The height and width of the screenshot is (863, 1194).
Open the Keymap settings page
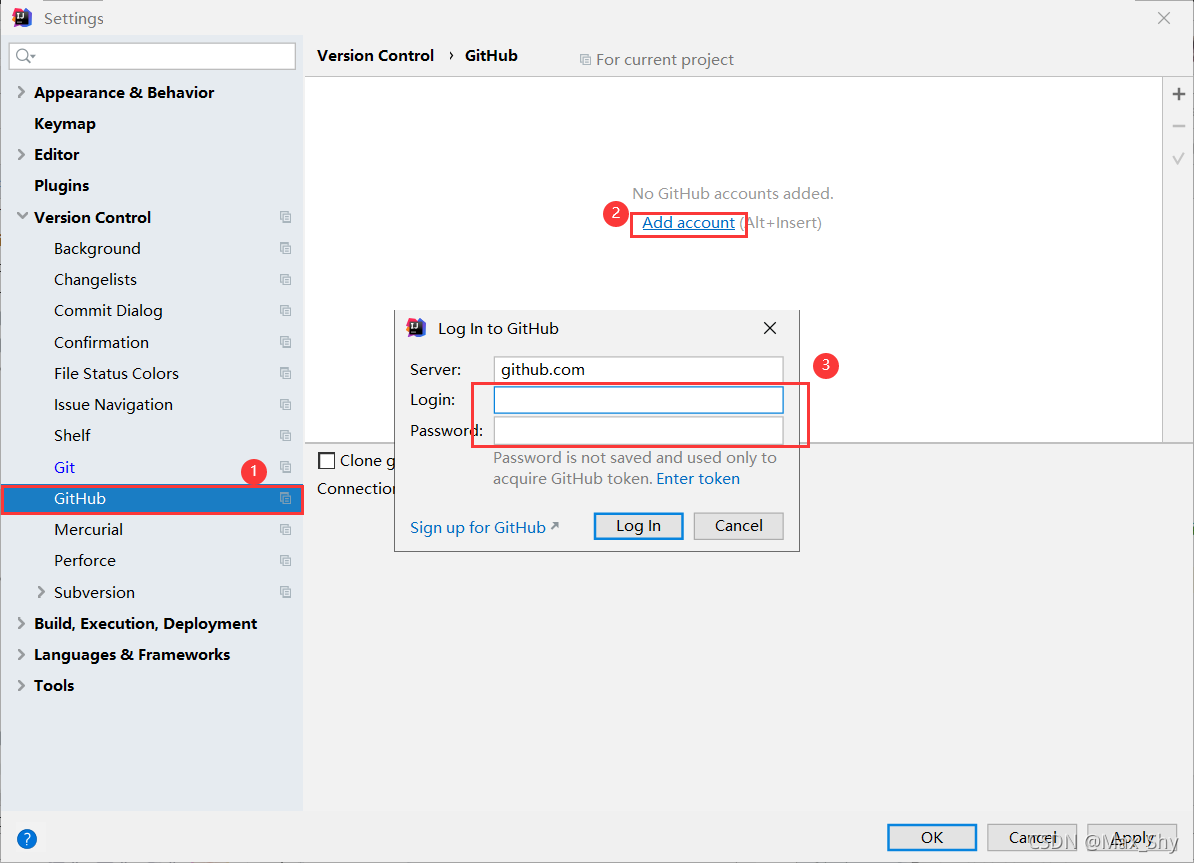65,123
